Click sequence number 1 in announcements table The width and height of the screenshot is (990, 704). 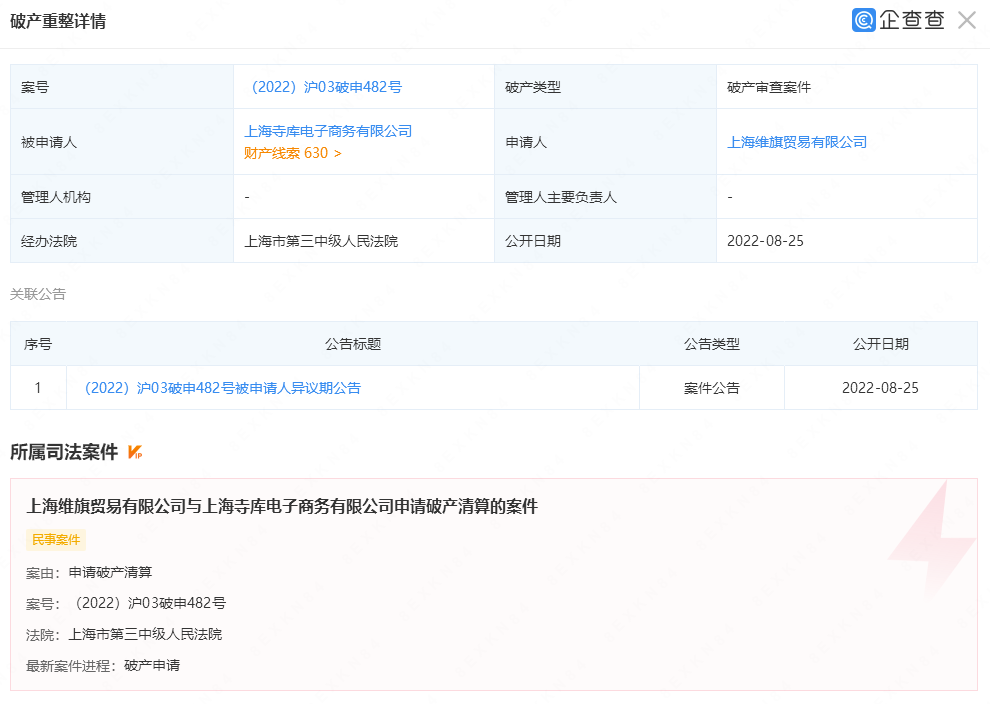pyautogui.click(x=38, y=388)
